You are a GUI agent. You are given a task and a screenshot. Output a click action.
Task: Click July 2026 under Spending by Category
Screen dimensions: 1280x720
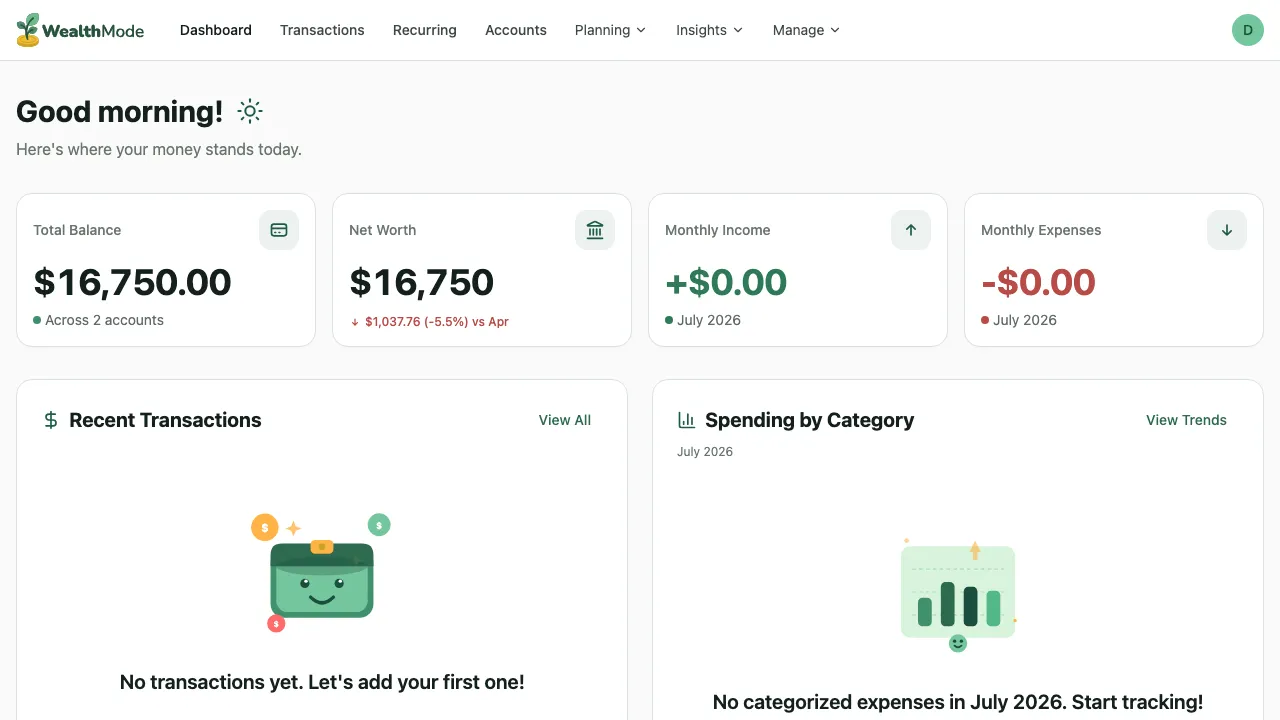705,452
